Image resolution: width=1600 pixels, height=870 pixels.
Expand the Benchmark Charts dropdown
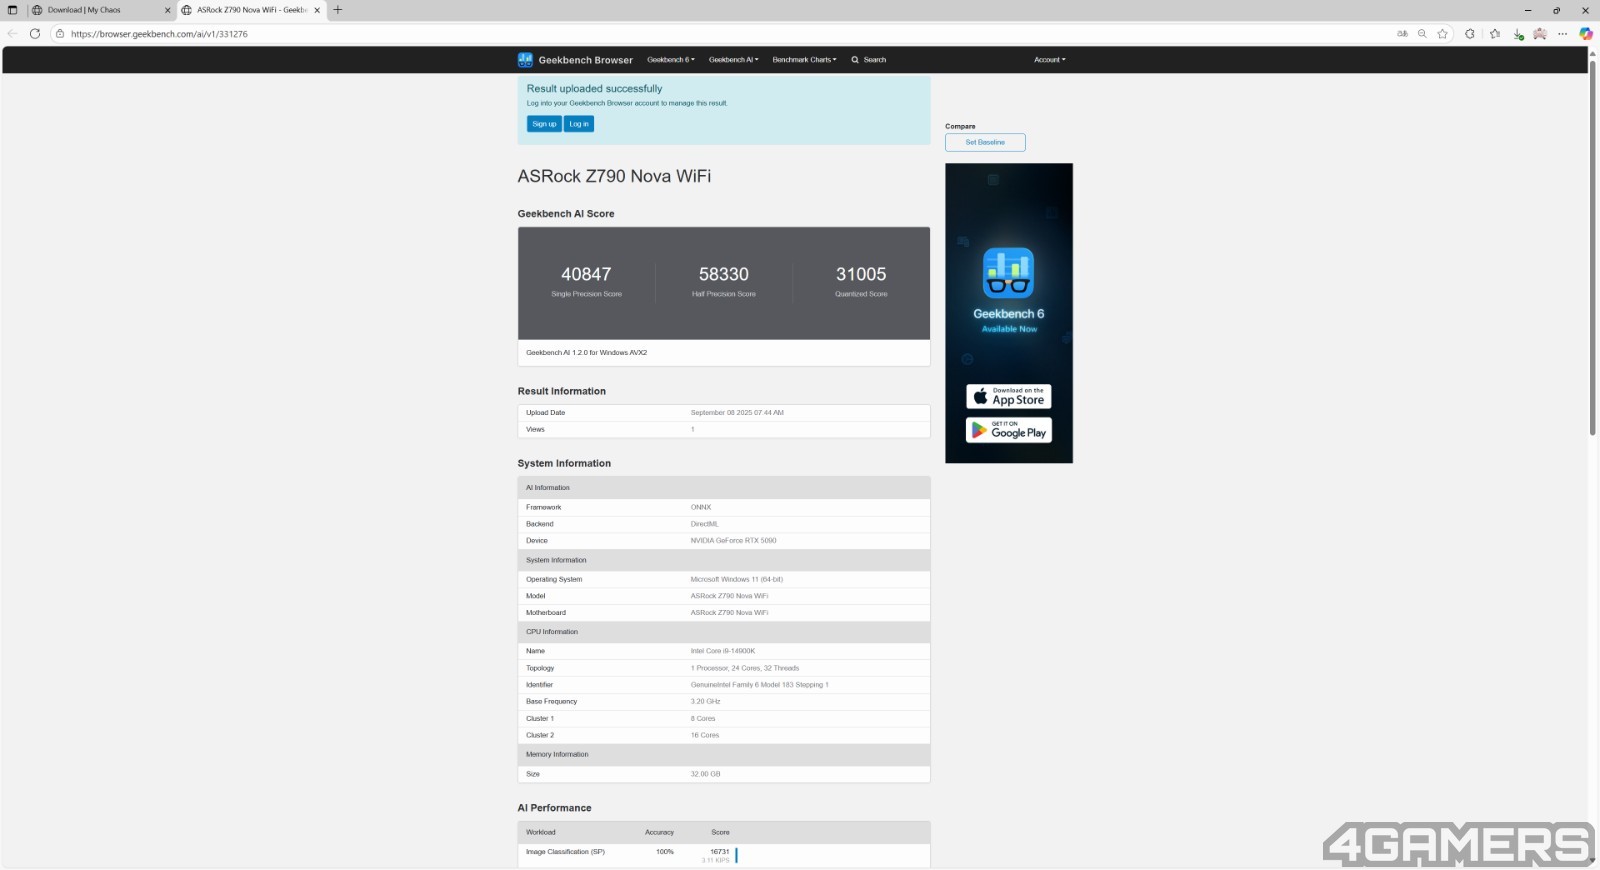click(x=804, y=60)
